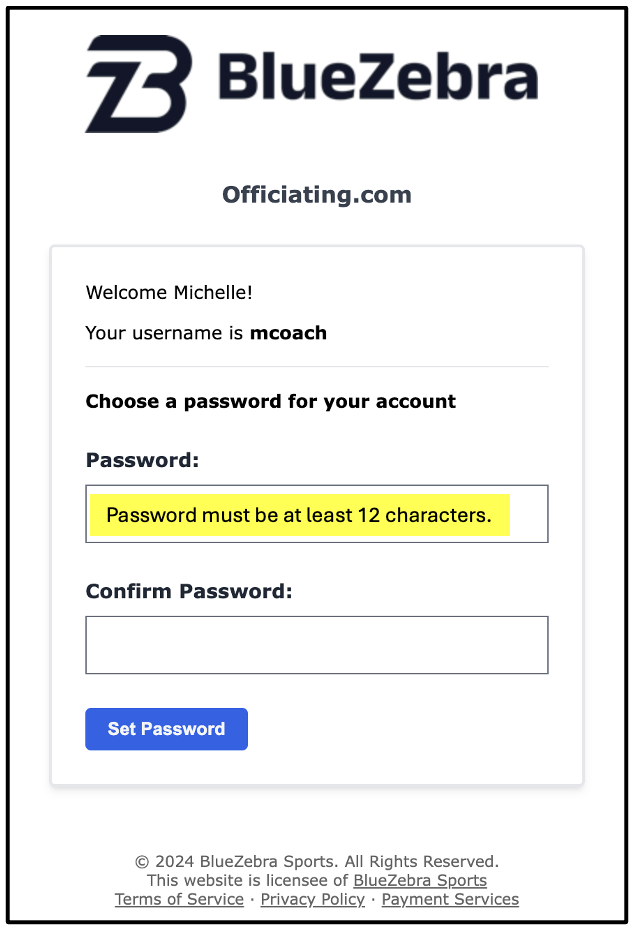Open the Privacy Policy link

point(312,899)
